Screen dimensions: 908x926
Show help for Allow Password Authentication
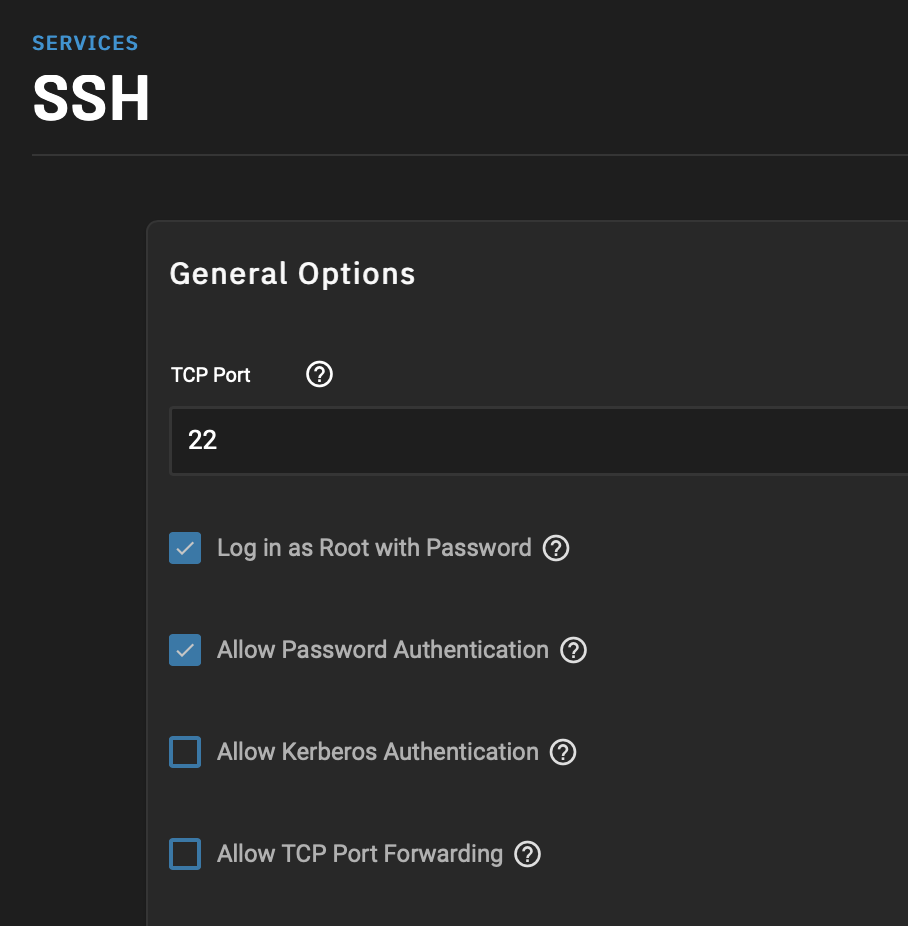click(573, 650)
